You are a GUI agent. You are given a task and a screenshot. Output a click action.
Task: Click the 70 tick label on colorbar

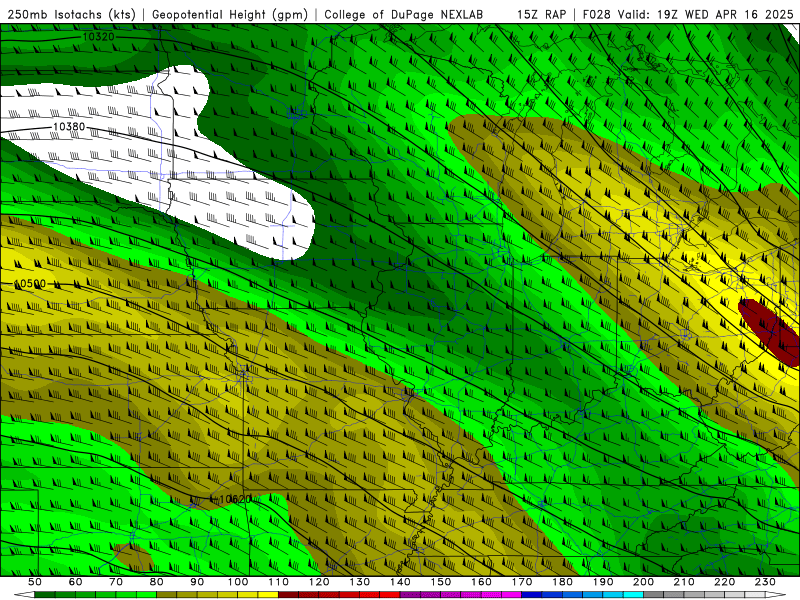pyautogui.click(x=116, y=582)
